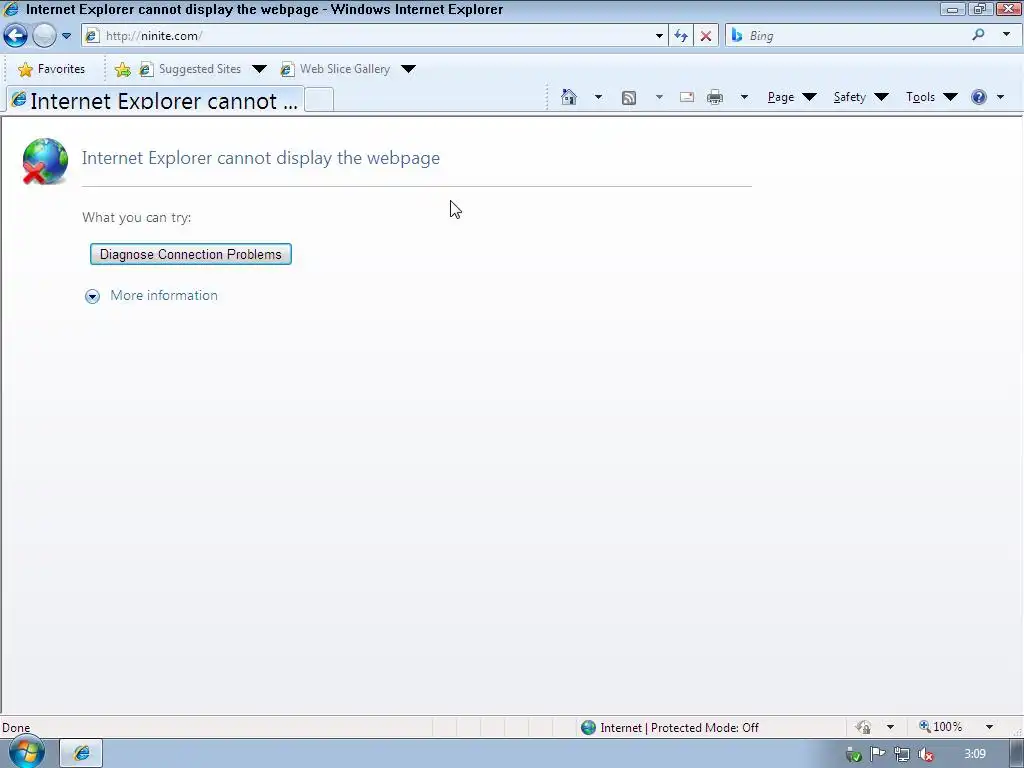Expand the Help dropdown arrow

point(1000,97)
